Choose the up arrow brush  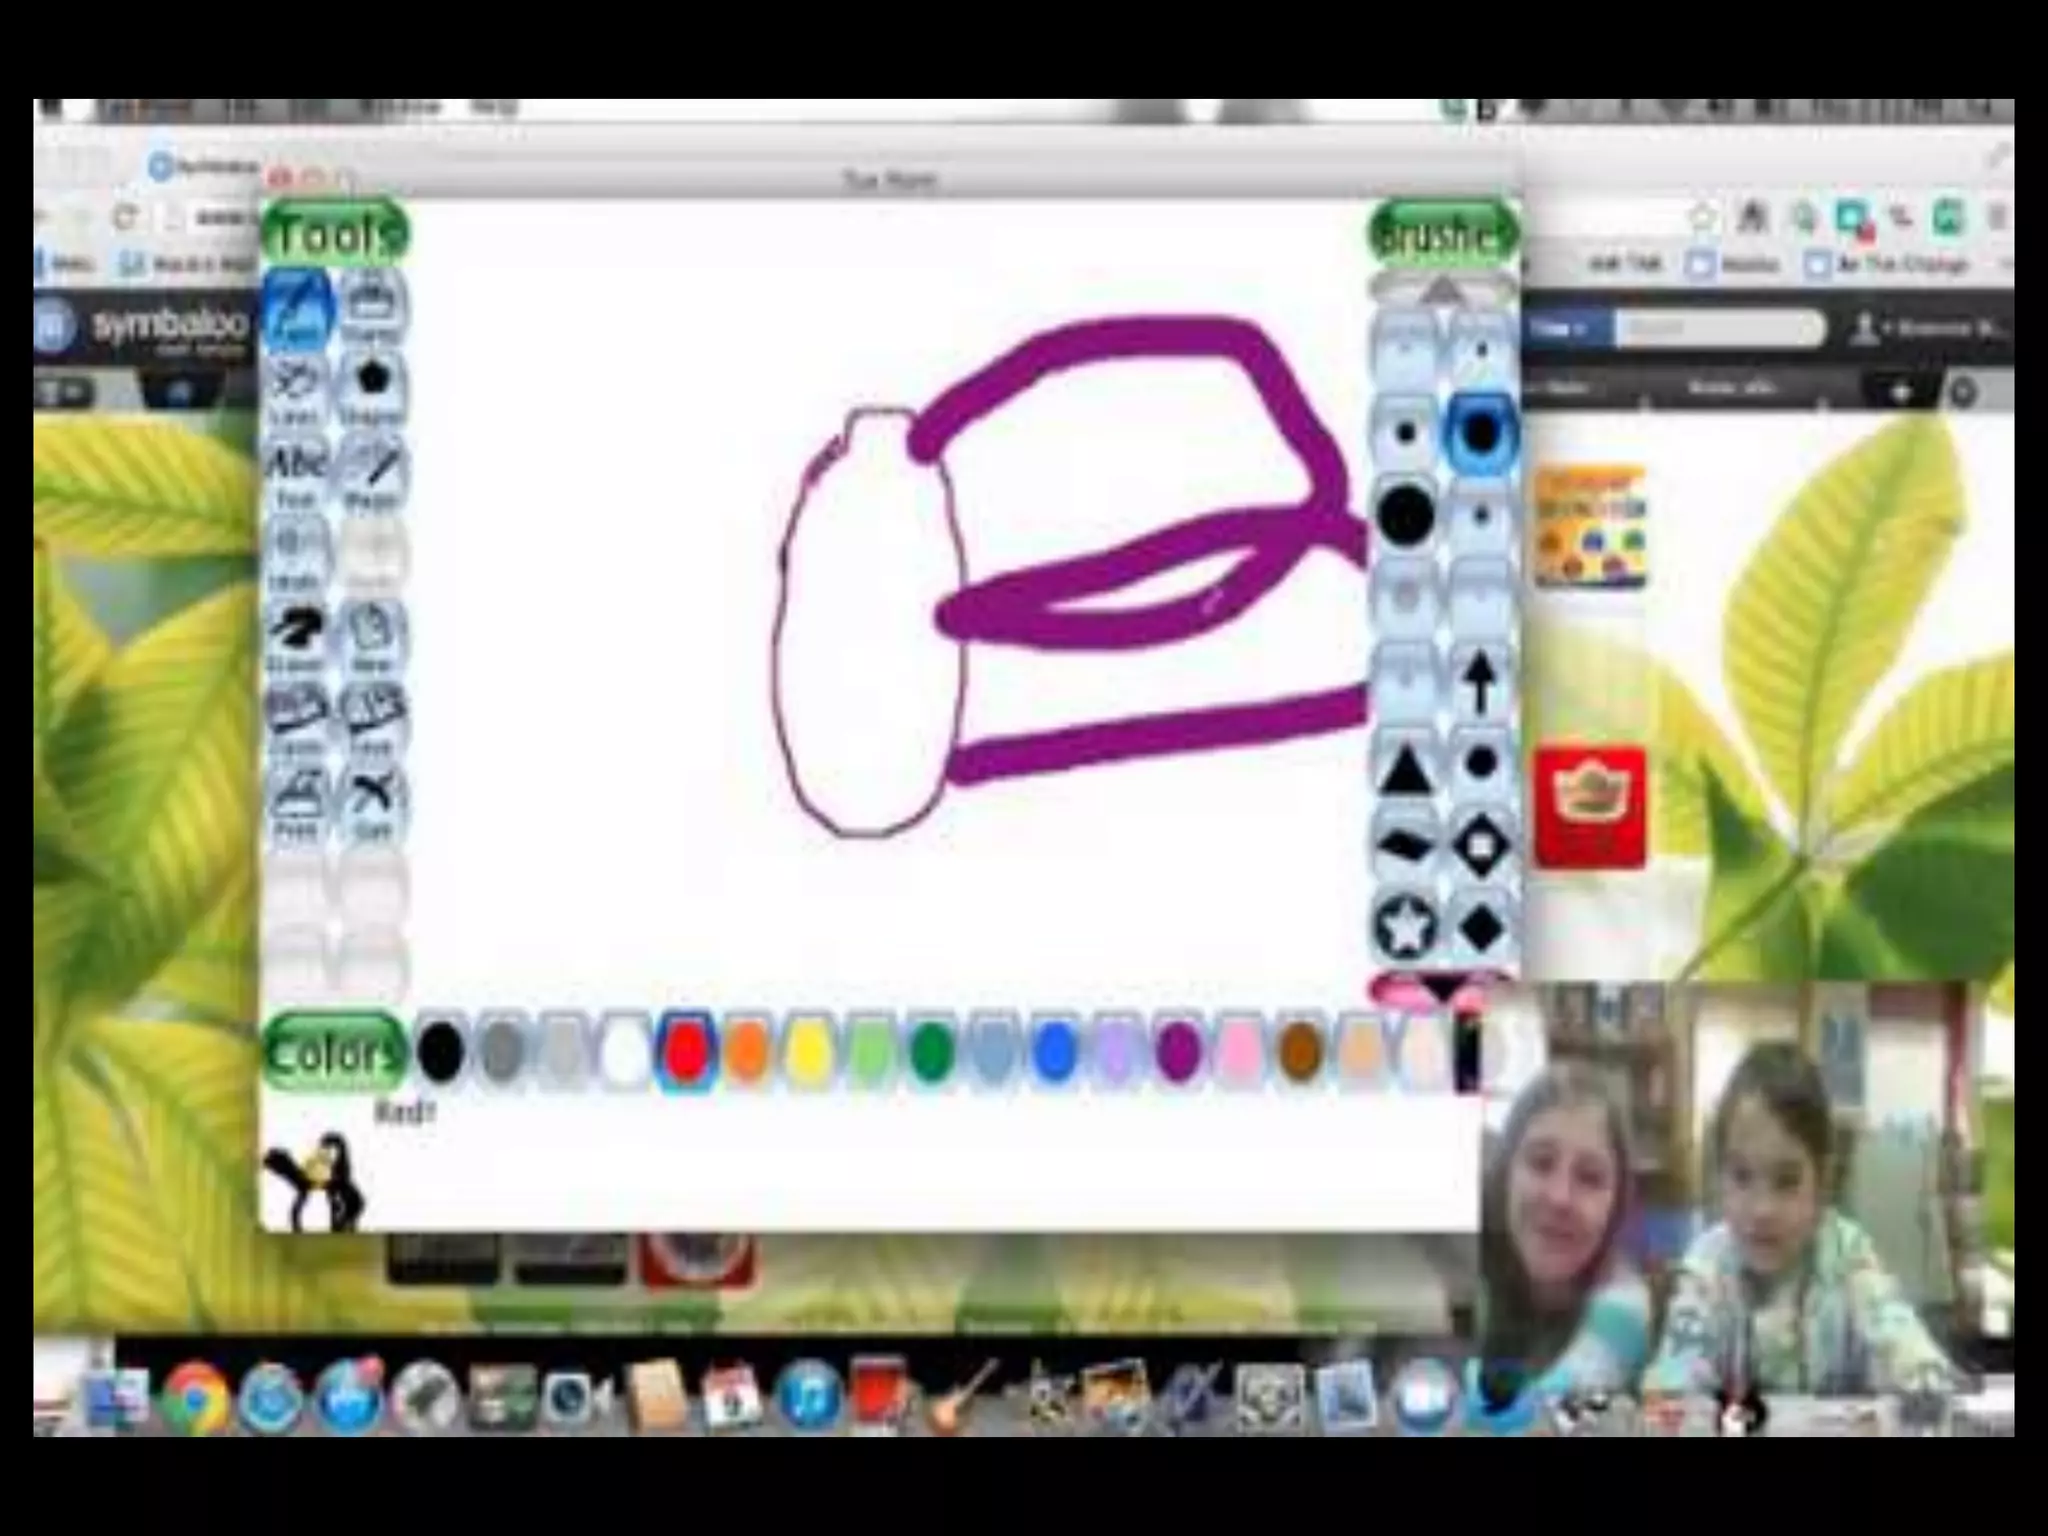pos(1481,680)
